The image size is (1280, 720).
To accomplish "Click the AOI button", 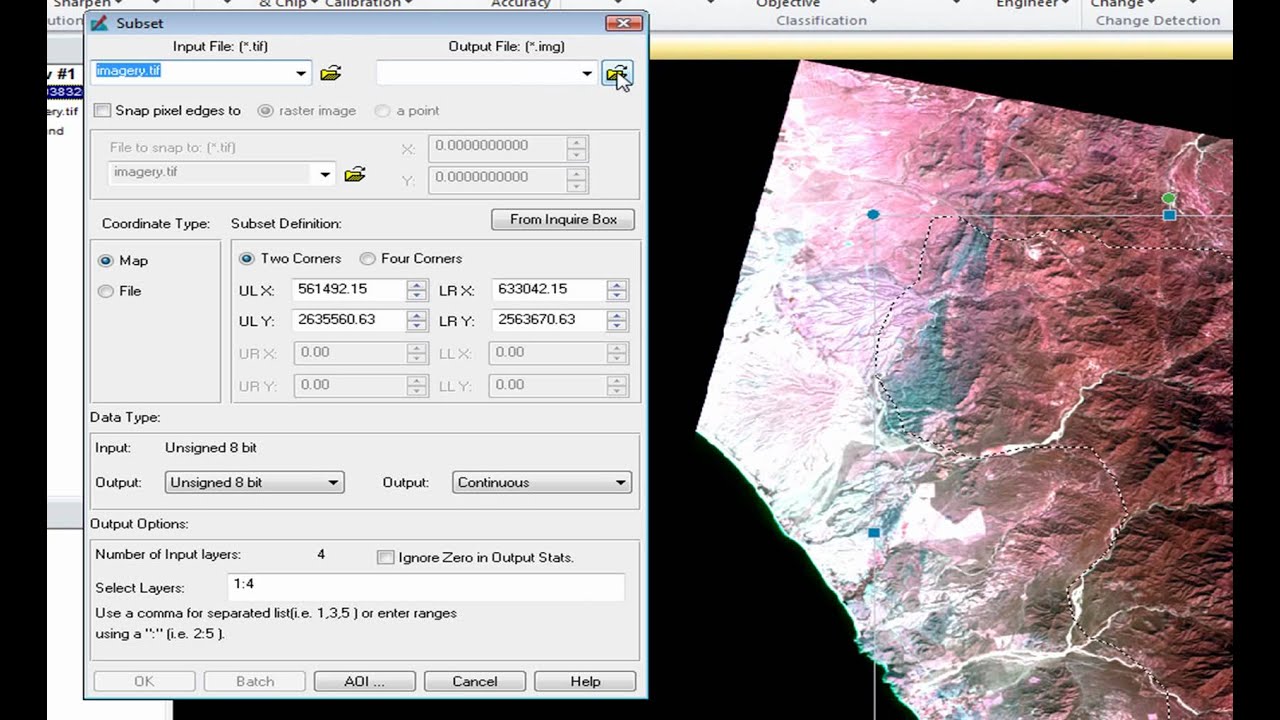I will 364,681.
